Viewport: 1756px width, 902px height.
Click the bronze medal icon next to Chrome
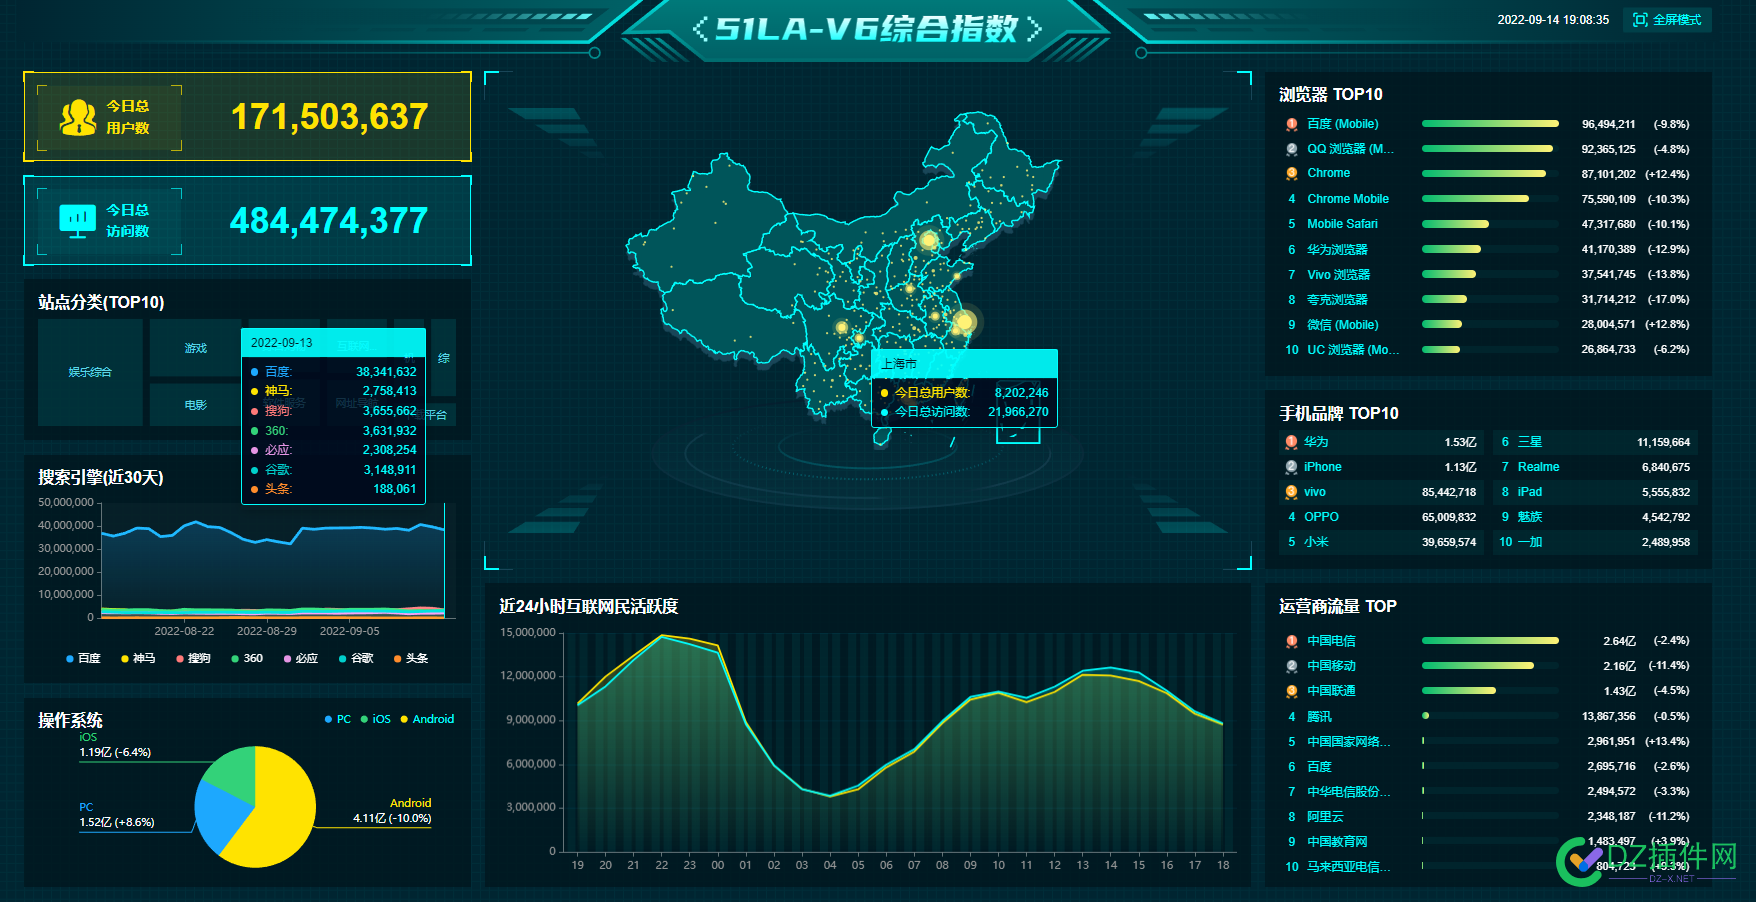pyautogui.click(x=1292, y=174)
